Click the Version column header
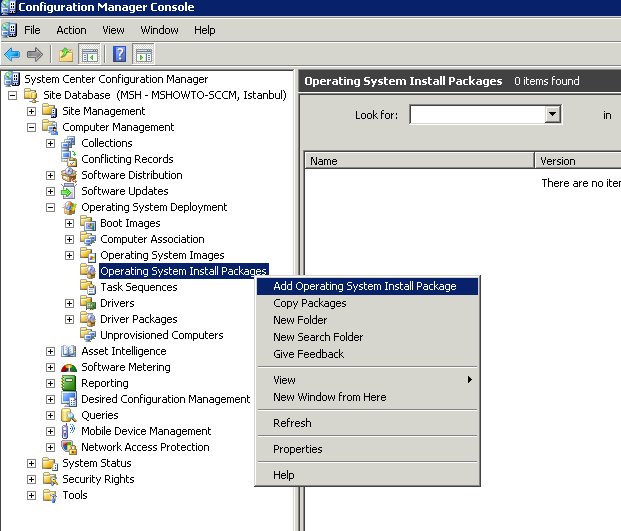 (578, 161)
